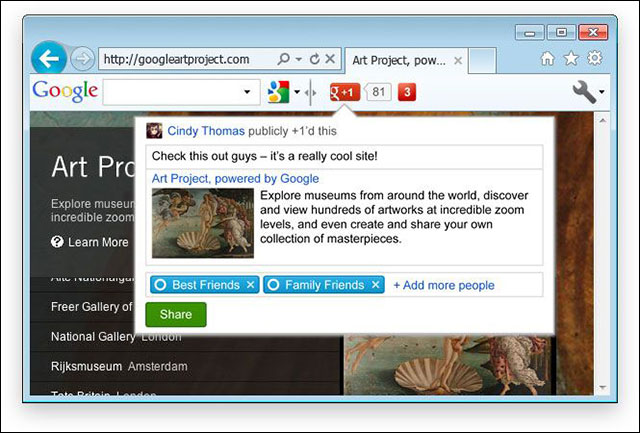Screen dimensions: 640x433
Task: Open Art Project, powered by Google link
Action: pos(236,178)
